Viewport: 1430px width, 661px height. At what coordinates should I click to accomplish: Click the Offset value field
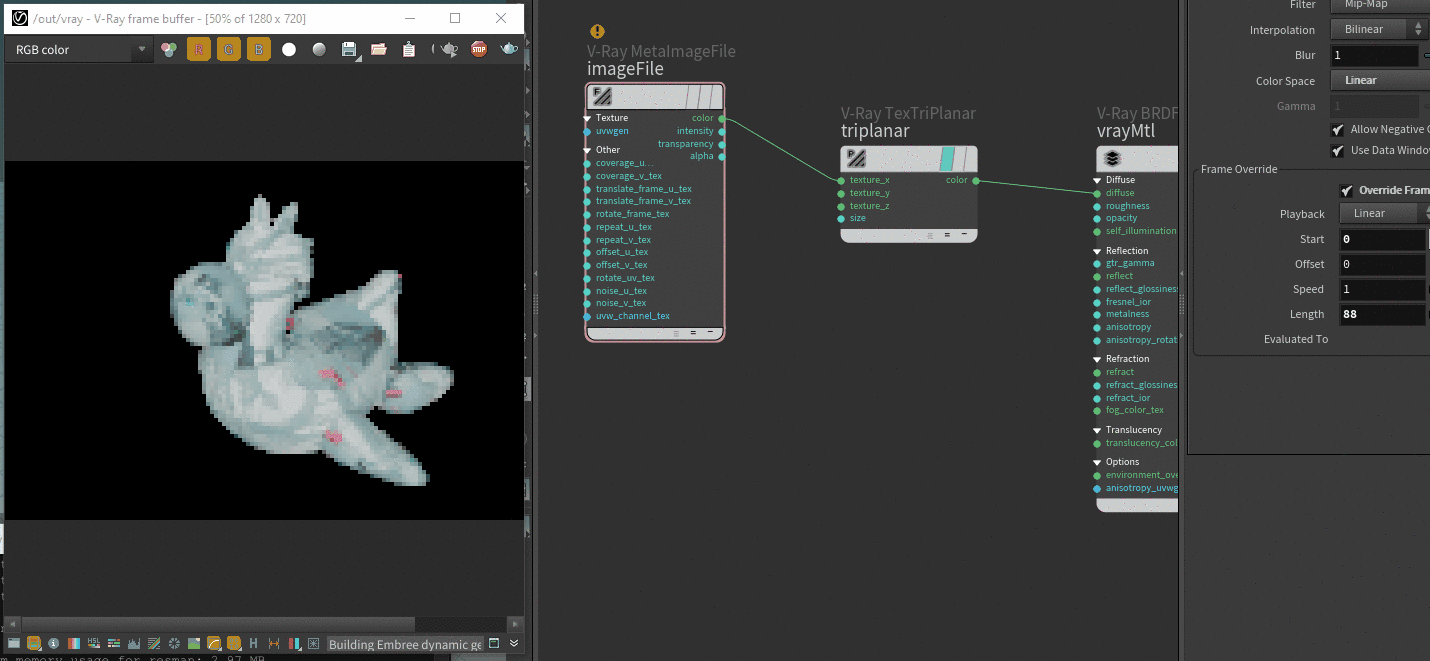coord(1382,265)
